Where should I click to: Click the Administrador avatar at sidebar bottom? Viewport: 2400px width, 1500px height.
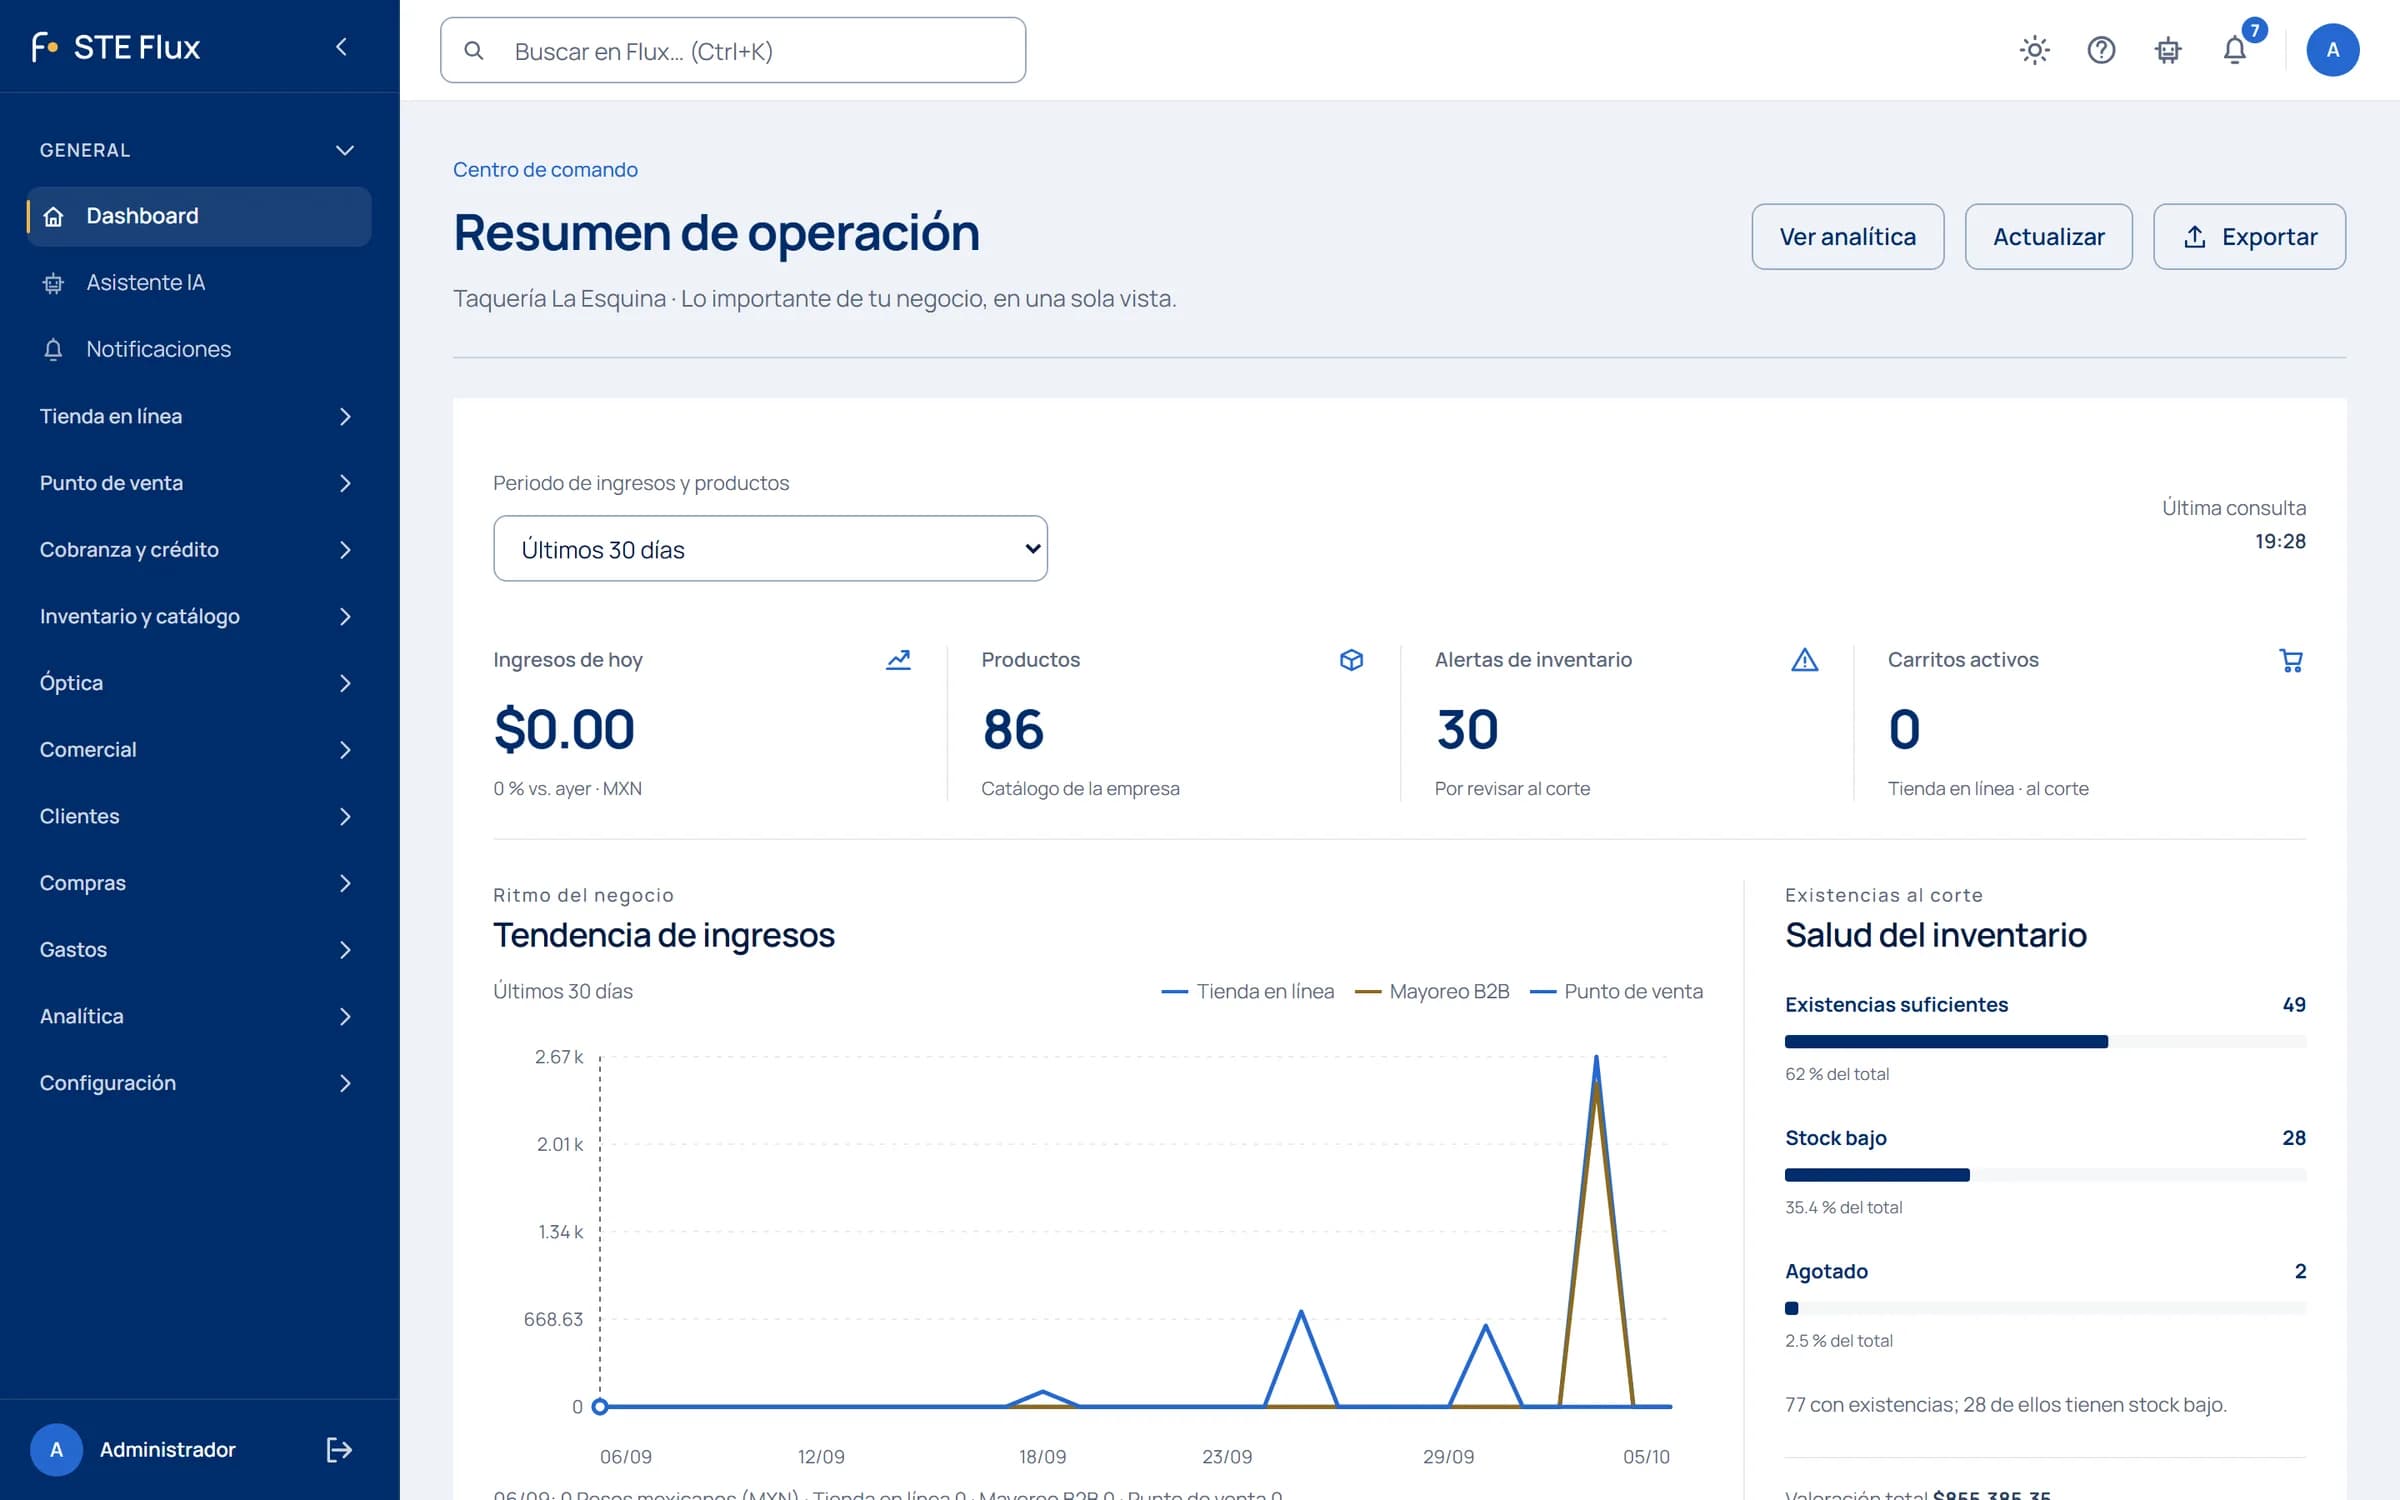pyautogui.click(x=56, y=1449)
